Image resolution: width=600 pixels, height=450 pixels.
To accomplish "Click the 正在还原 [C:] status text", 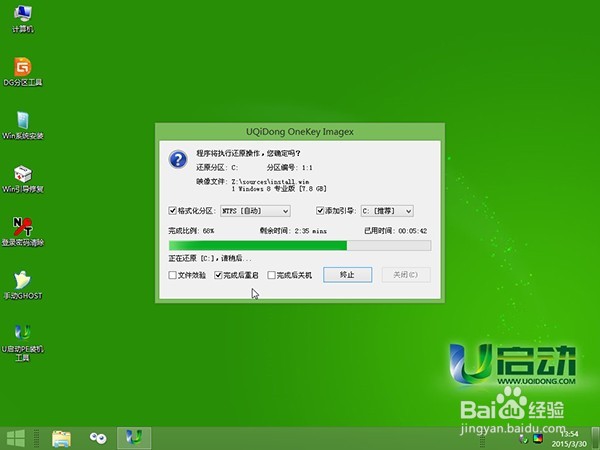I will pyautogui.click(x=210, y=258).
